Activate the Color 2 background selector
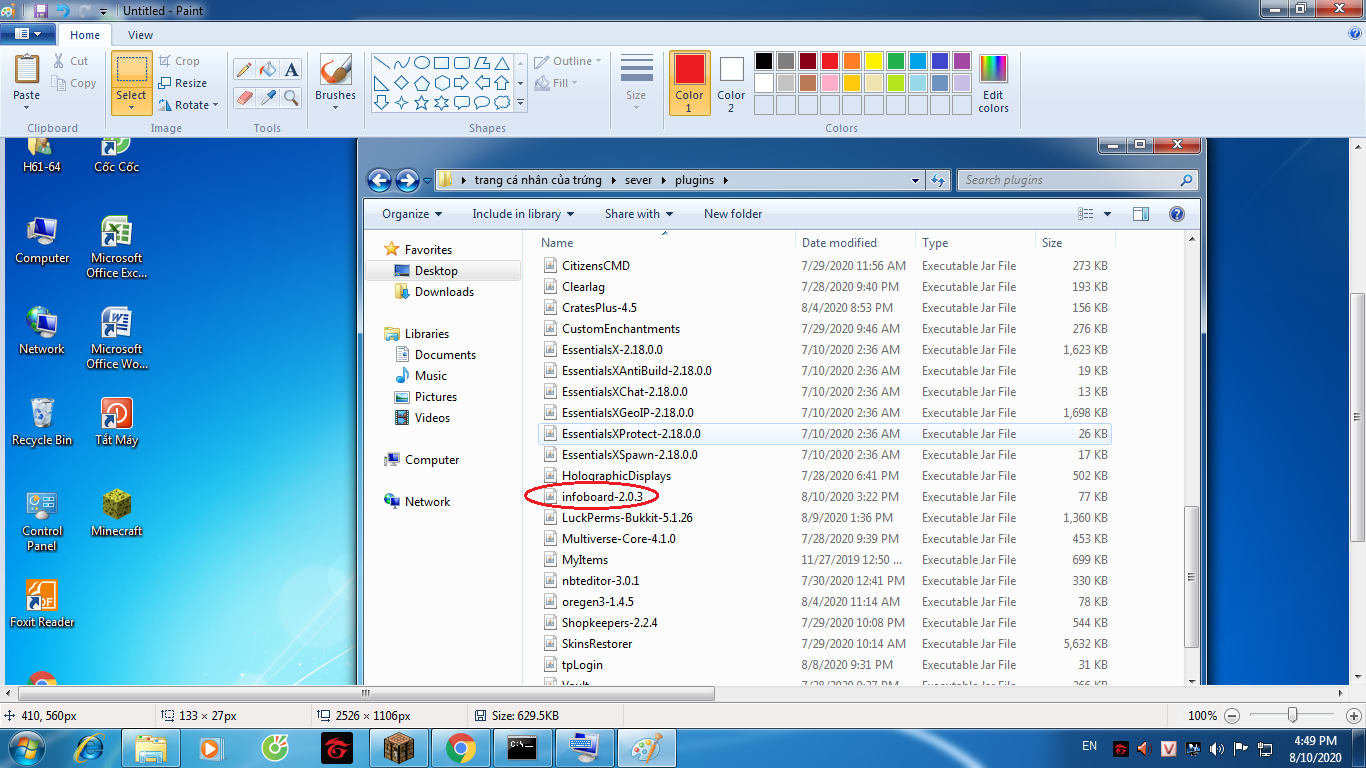 click(x=731, y=82)
